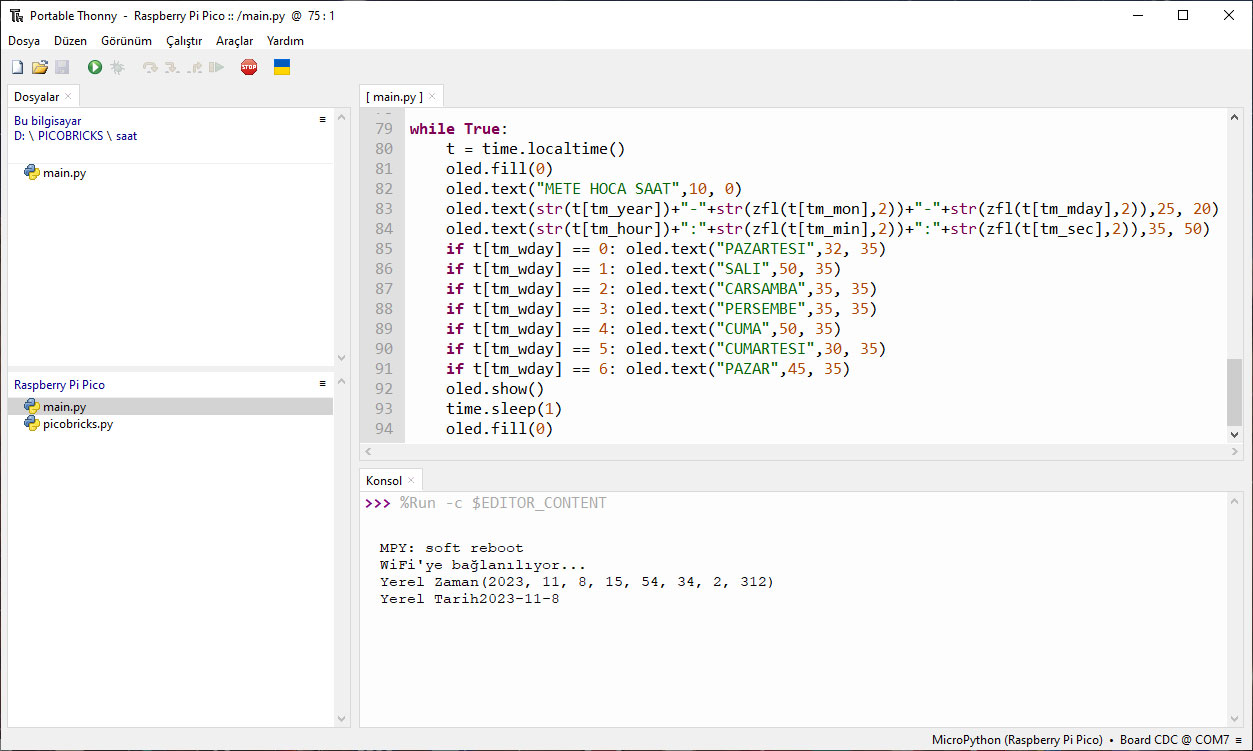Maximize the Thonny window
The image size is (1253, 751).
click(x=1183, y=15)
